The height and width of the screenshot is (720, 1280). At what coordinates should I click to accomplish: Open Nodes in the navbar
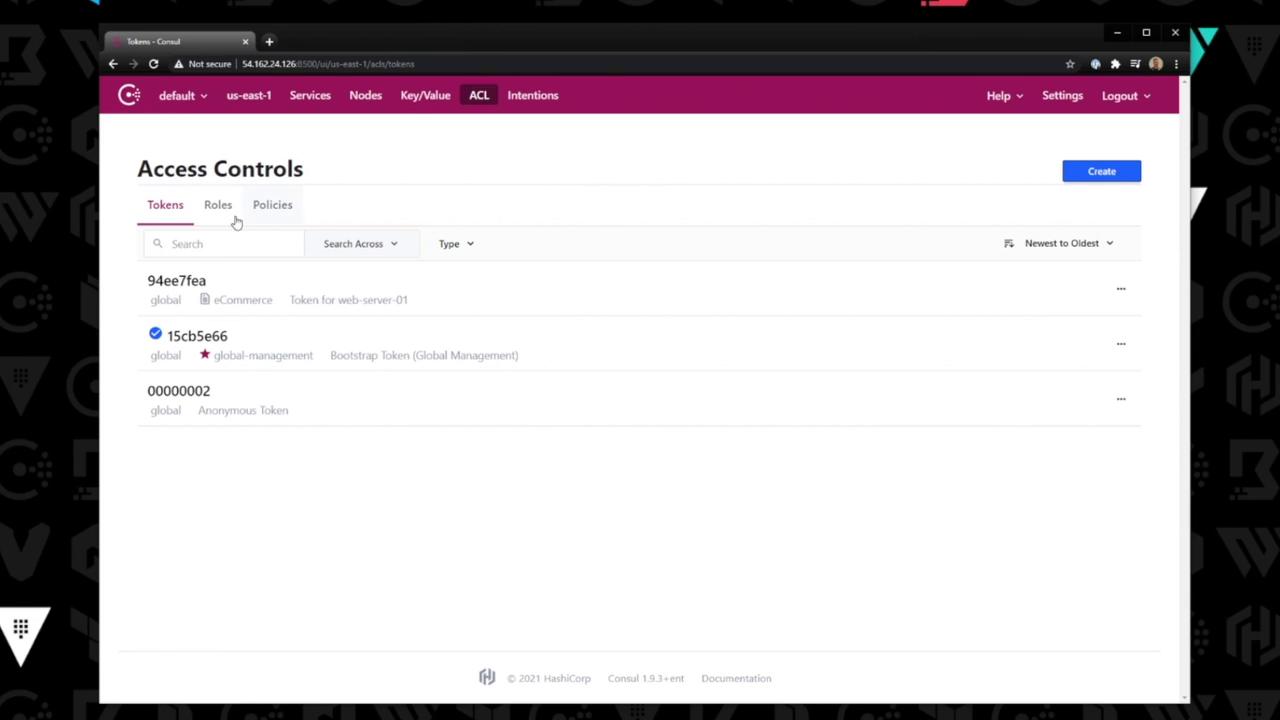(366, 96)
